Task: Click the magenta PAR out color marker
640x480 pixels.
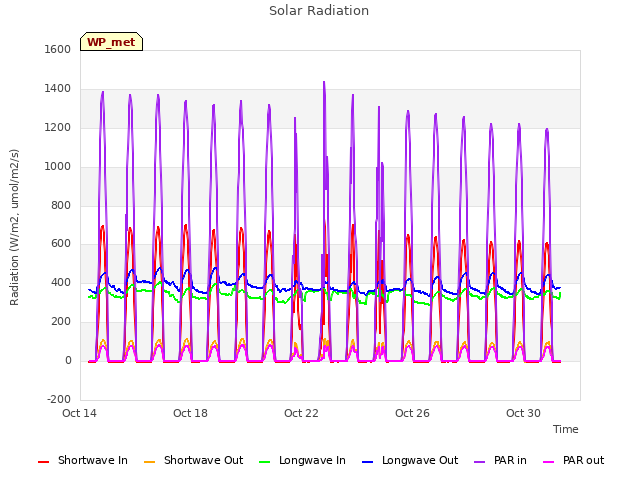Action: point(549,462)
